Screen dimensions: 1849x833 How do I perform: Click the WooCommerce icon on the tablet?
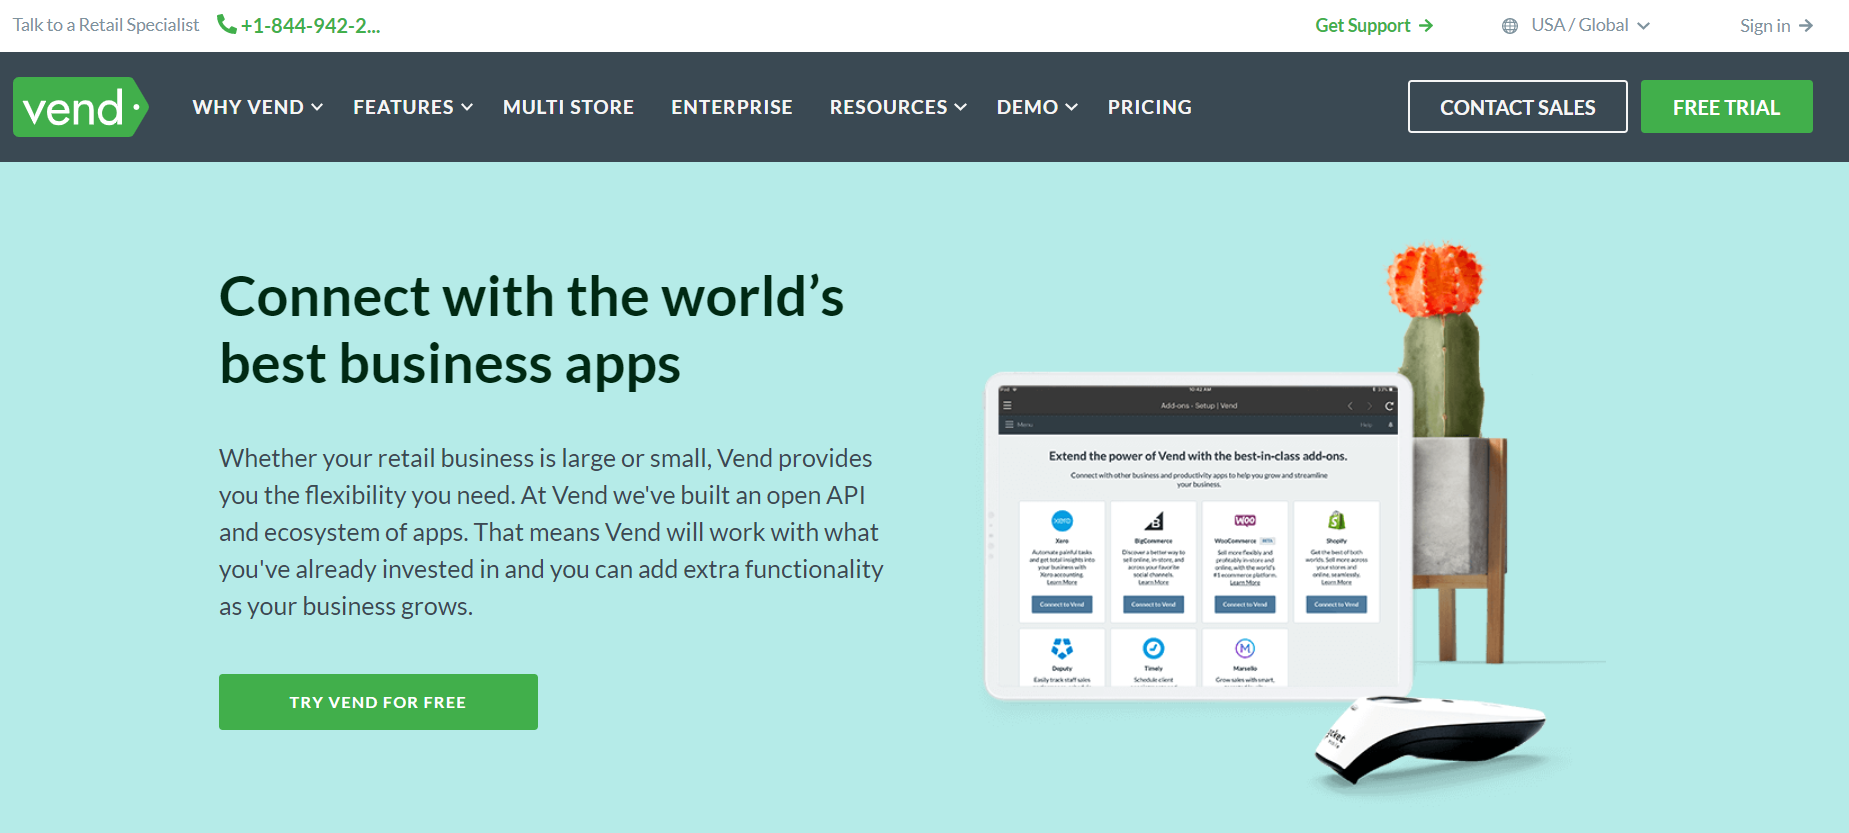[x=1245, y=520]
